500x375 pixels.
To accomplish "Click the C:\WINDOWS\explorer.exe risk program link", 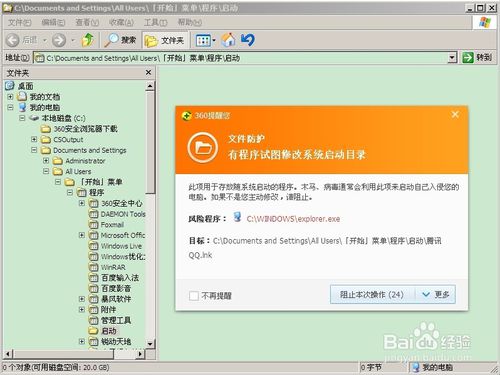I will pos(293,219).
